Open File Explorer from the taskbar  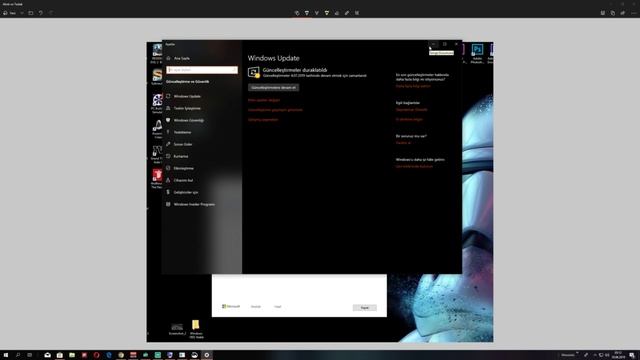pos(72,355)
